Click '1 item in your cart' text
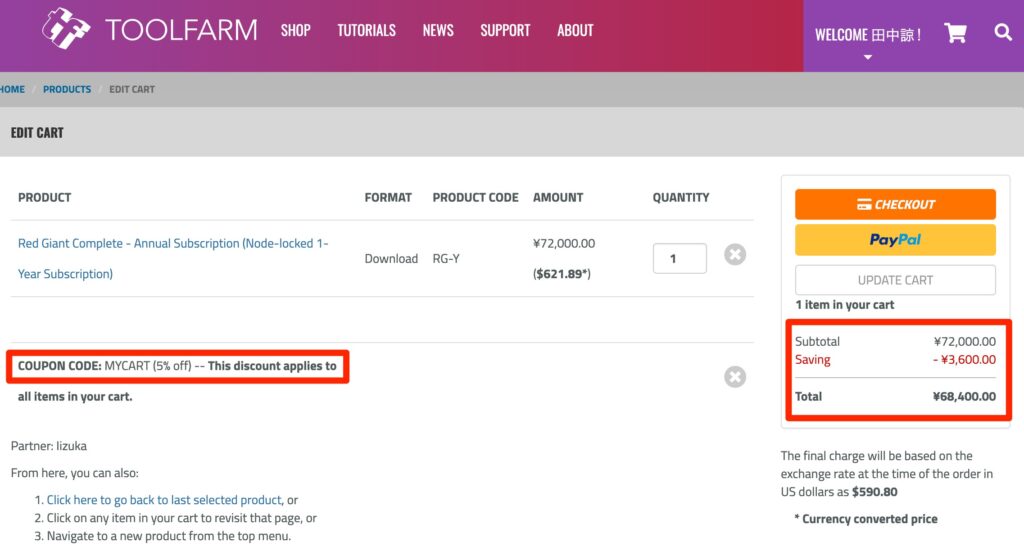Screen dimensions: 1024x551 844,305
